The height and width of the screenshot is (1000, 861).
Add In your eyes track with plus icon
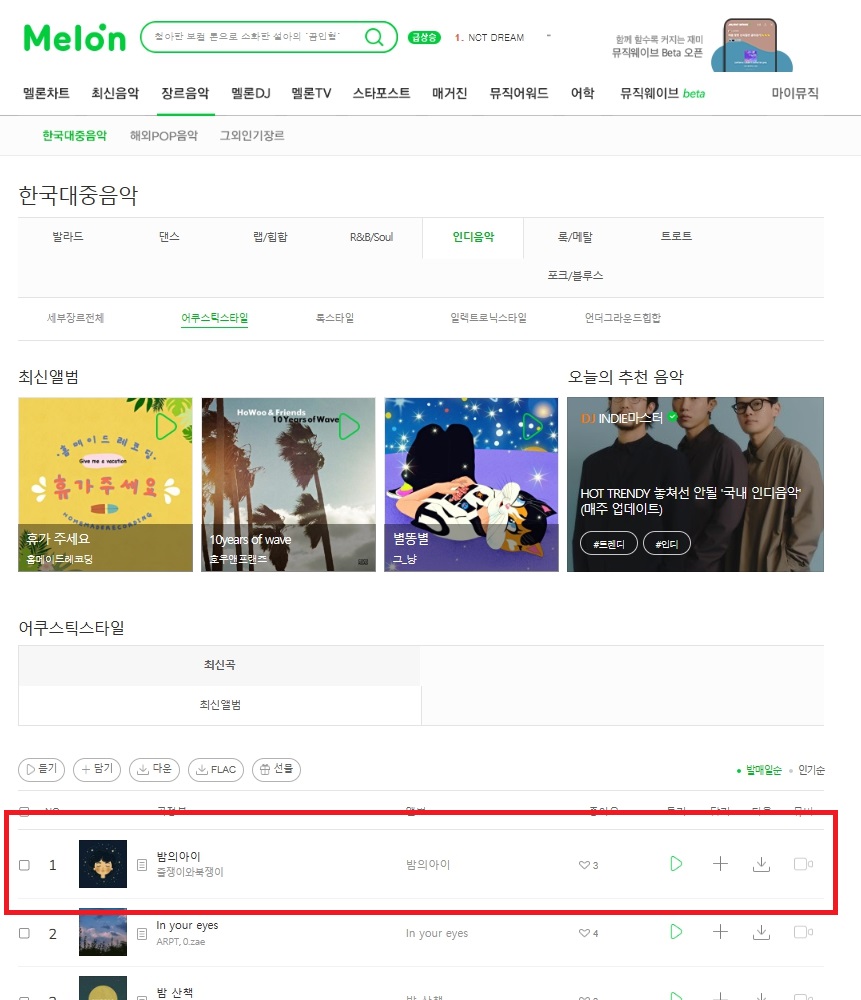click(720, 932)
